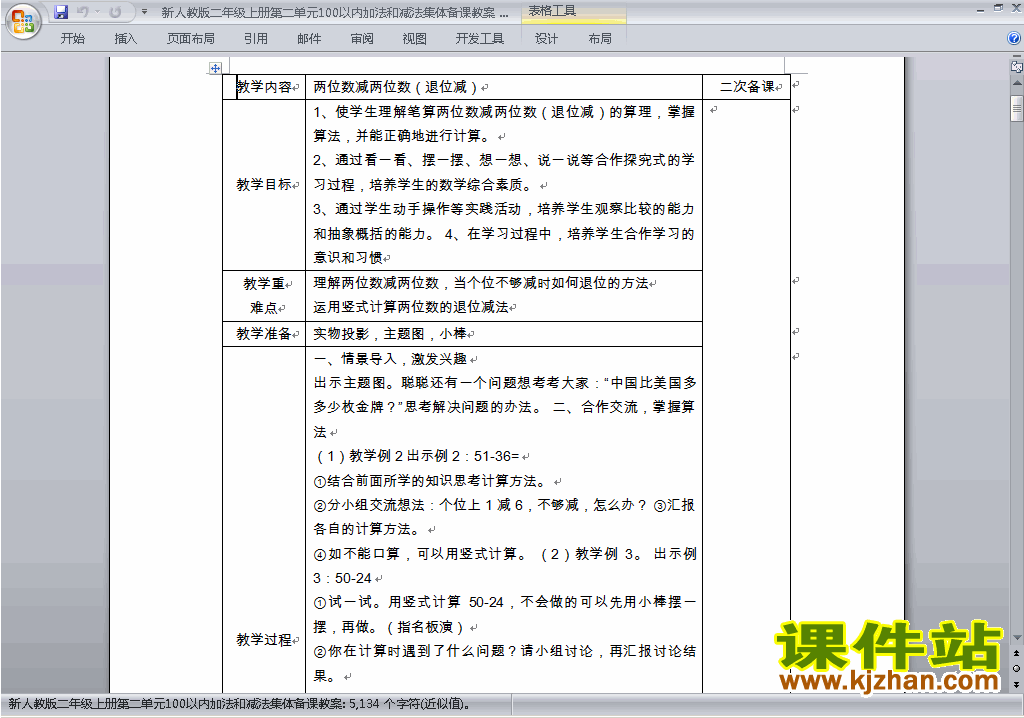This screenshot has width=1024, height=718.
Task: Minimize the Word window
Action: [x=980, y=9]
